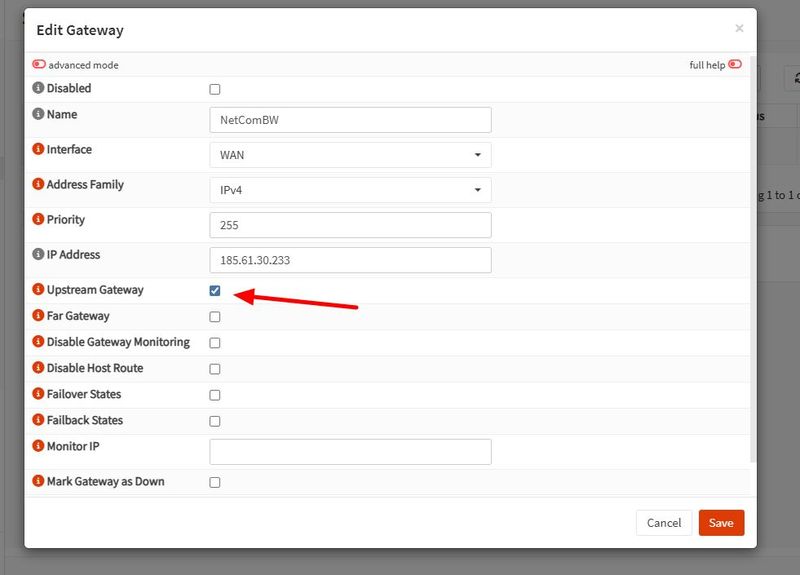Viewport: 800px width, 575px height.
Task: Click the IP Address field
Action: [351, 260]
